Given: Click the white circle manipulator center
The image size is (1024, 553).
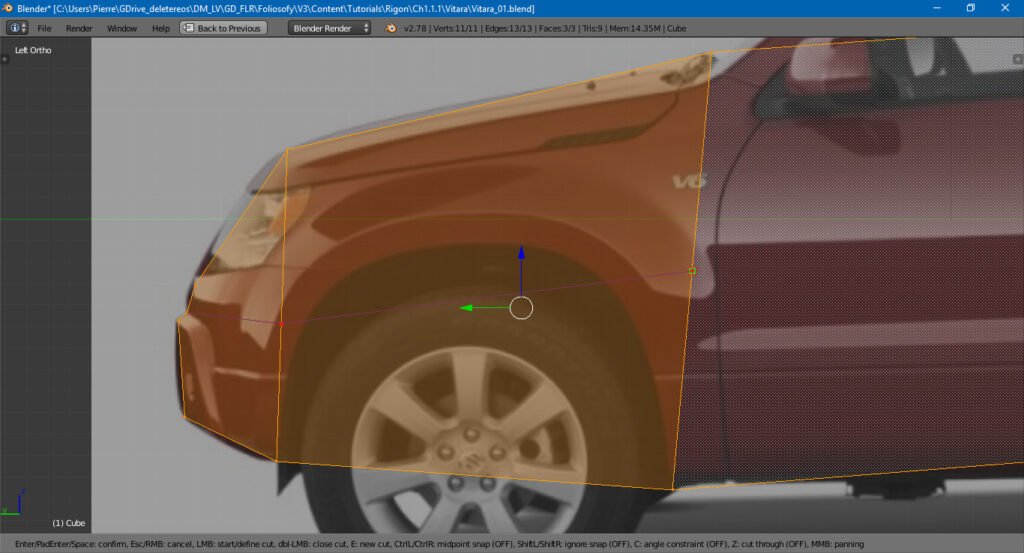Looking at the screenshot, I should click(521, 308).
